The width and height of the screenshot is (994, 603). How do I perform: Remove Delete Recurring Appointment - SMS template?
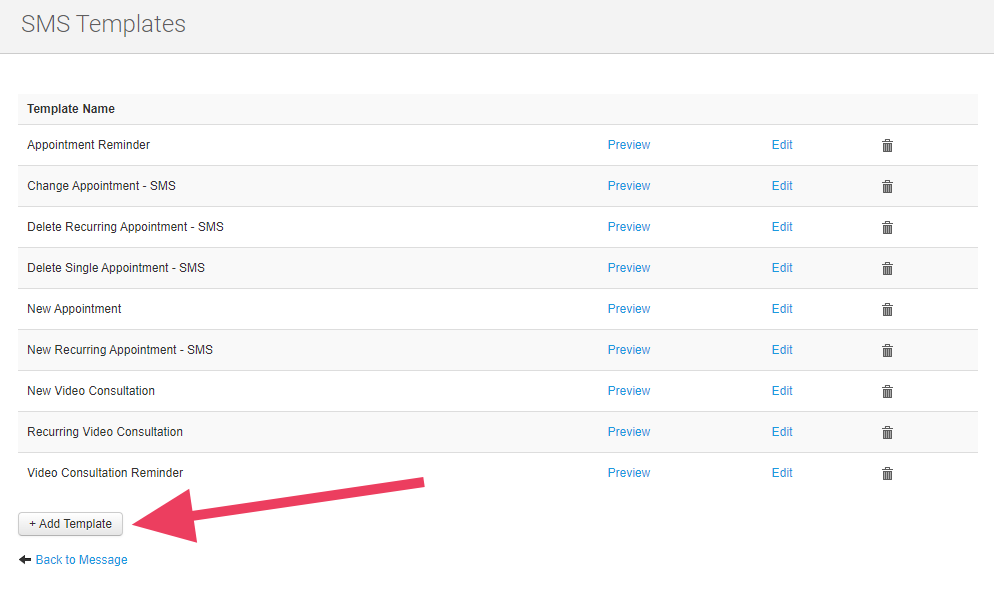point(887,228)
